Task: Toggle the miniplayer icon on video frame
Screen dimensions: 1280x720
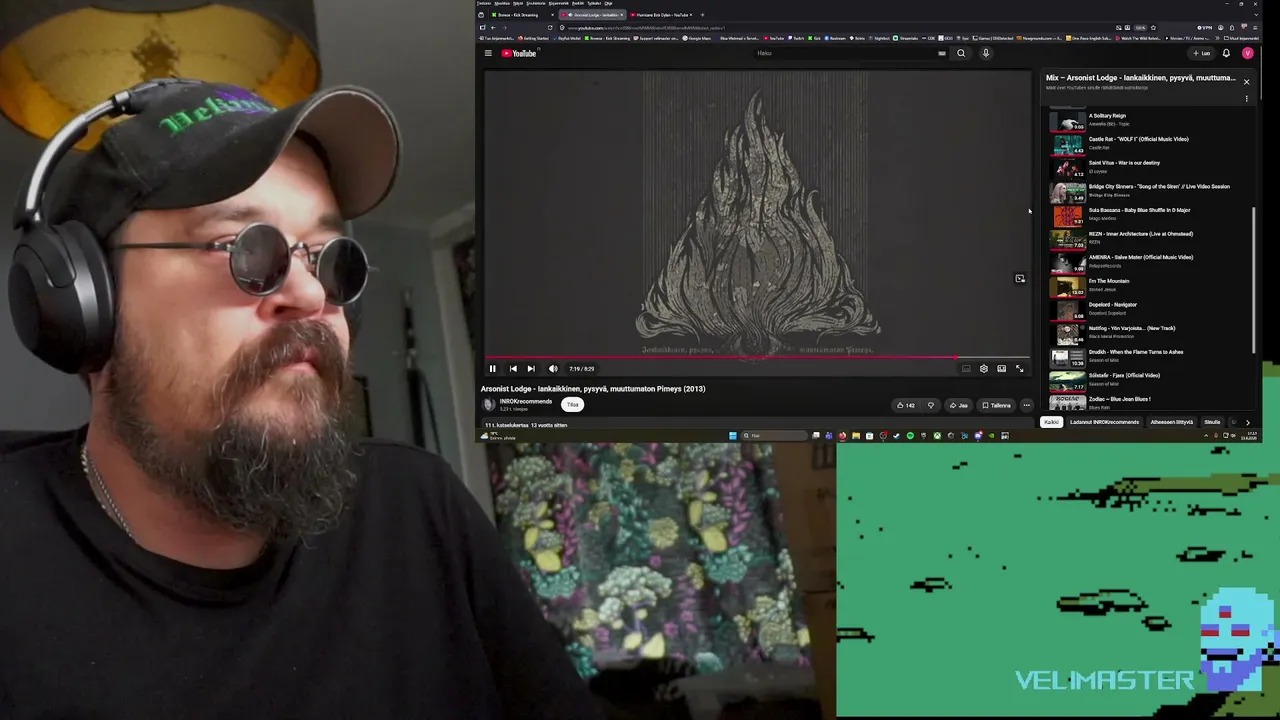Action: pyautogui.click(x=1020, y=279)
